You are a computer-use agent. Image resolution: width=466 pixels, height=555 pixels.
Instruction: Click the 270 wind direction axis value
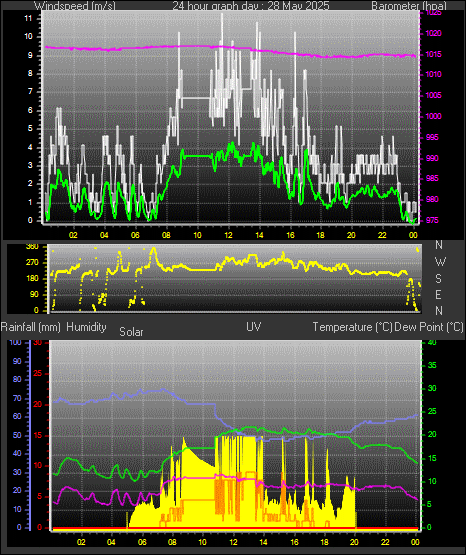(32, 263)
